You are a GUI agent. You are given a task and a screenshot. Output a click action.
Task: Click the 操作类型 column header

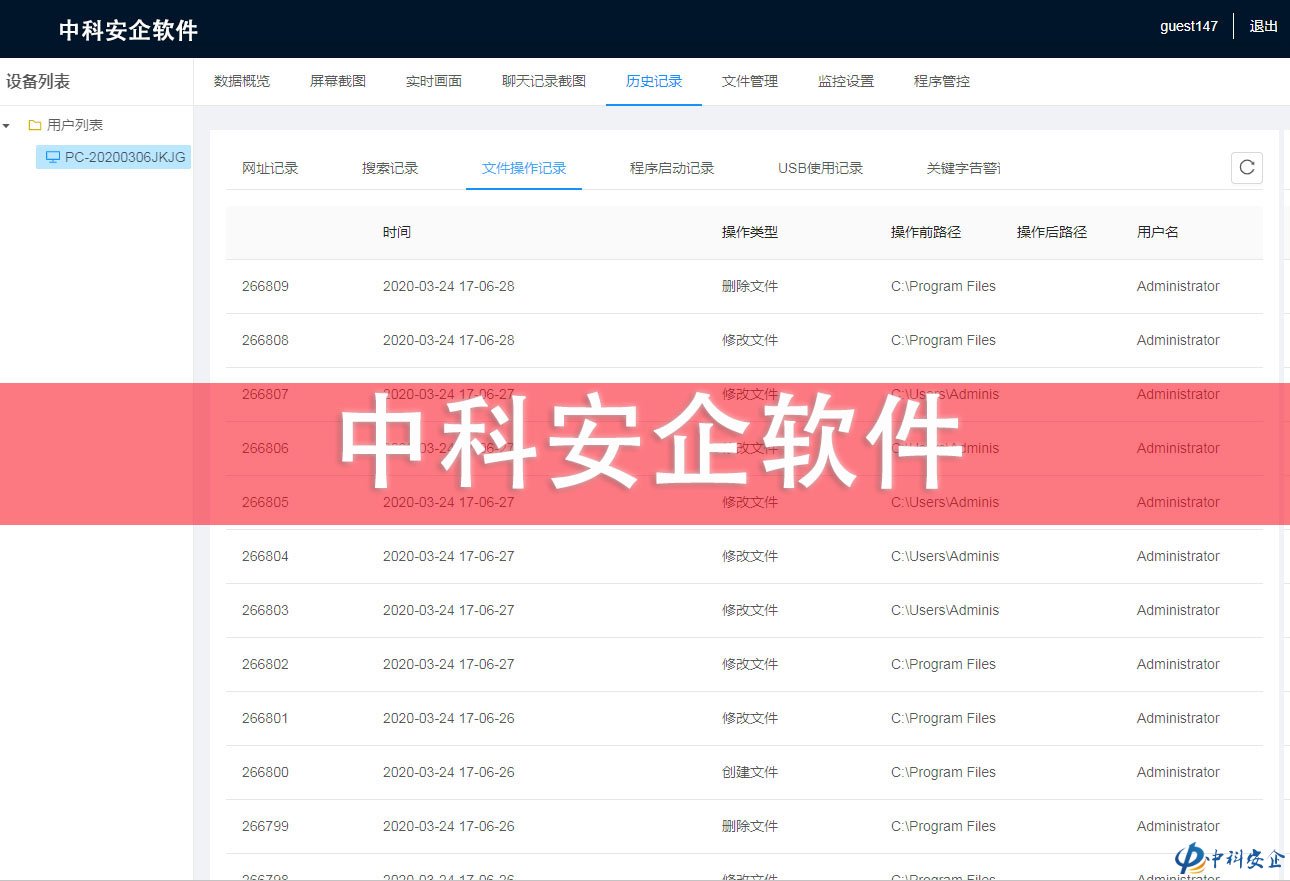pos(750,232)
